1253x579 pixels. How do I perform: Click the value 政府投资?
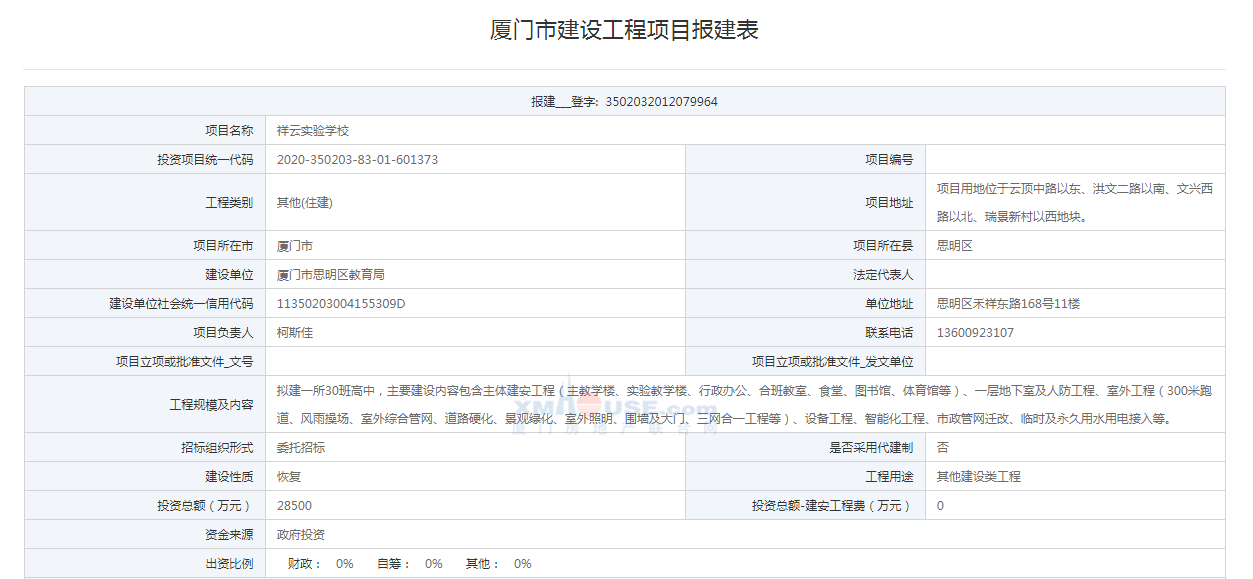301,535
